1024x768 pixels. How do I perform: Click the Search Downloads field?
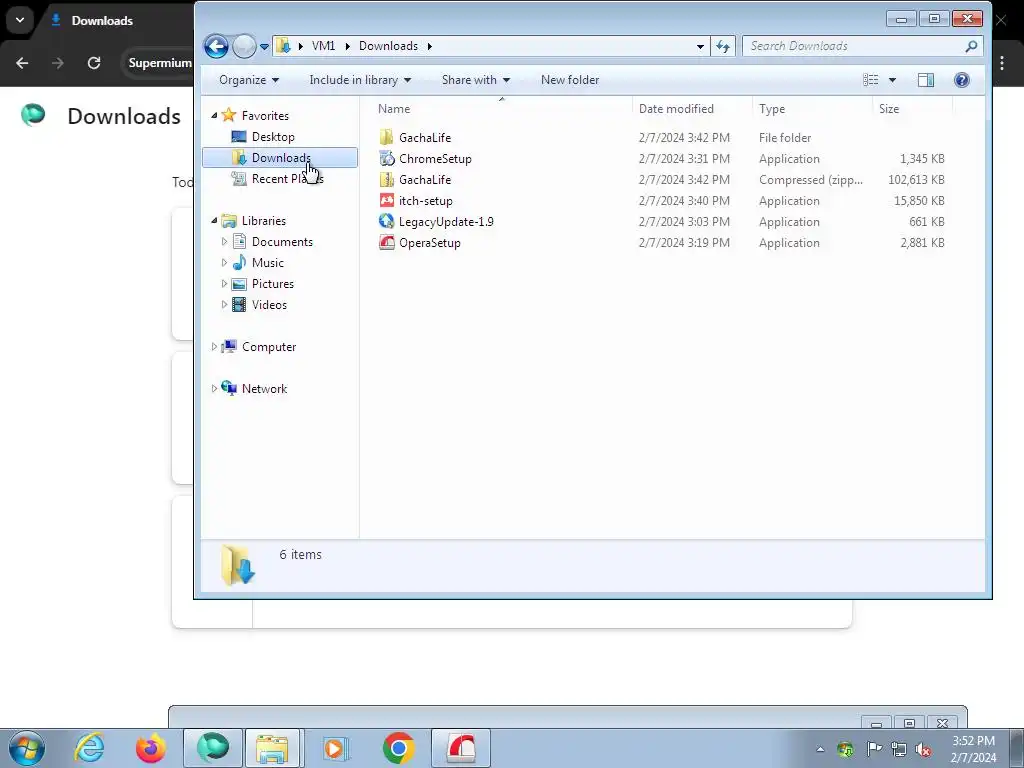(862, 46)
